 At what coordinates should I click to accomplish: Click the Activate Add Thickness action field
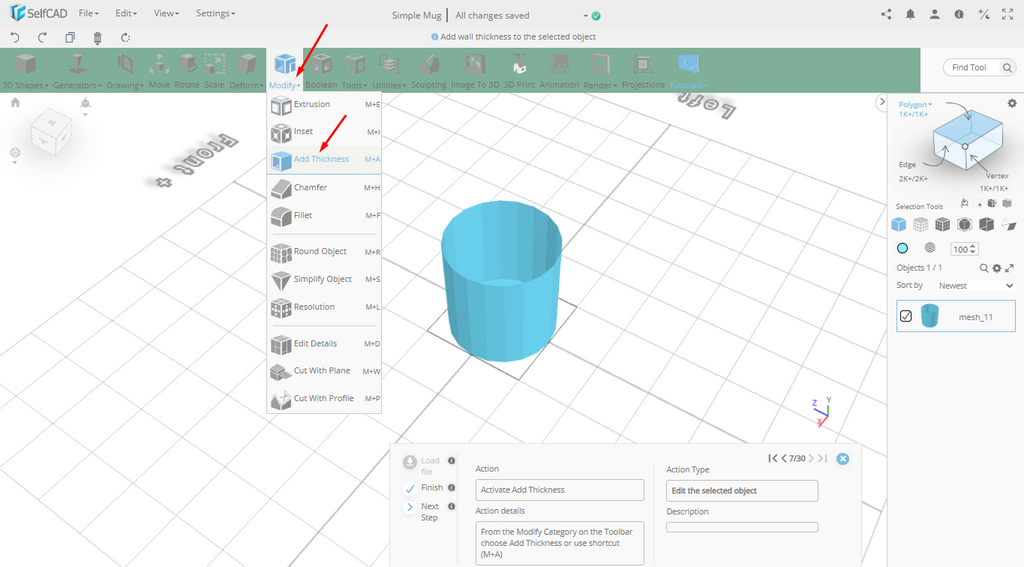pos(560,490)
